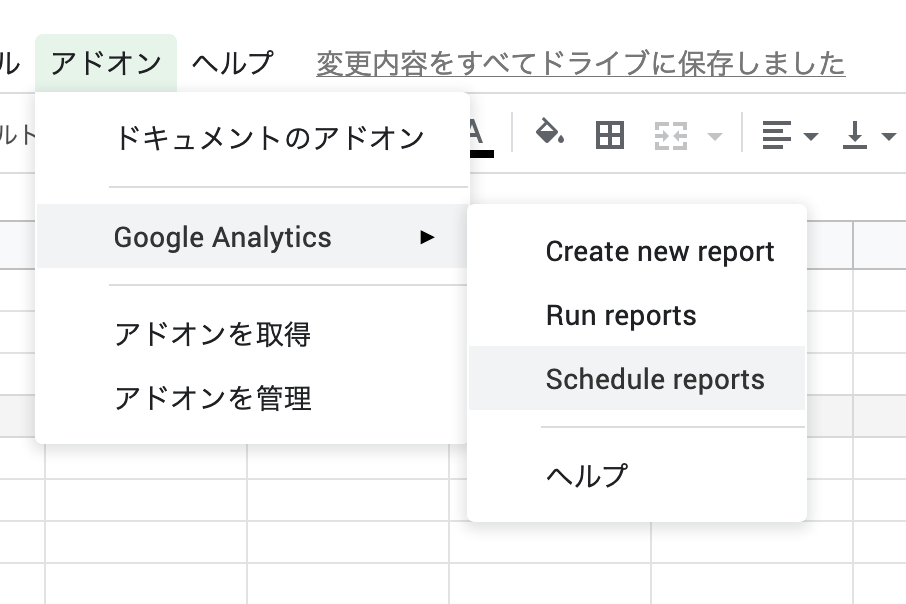Expand Google Analytics submenu
The height and width of the screenshot is (604, 906).
[x=253, y=236]
